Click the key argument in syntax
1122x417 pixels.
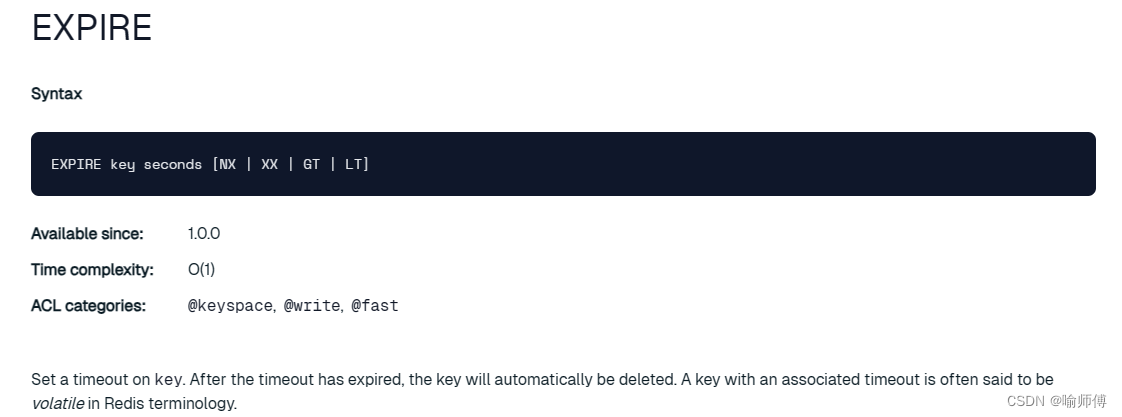coord(122,164)
